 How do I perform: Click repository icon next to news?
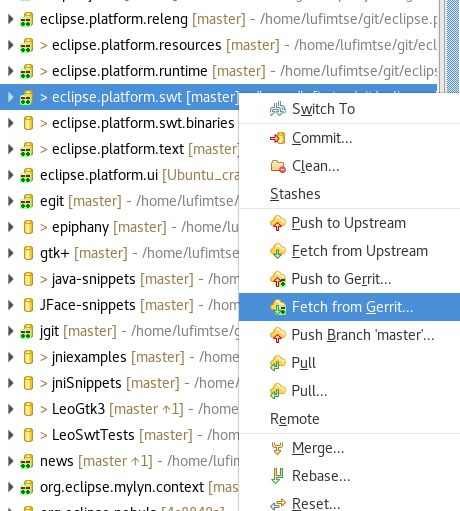pos(27,461)
